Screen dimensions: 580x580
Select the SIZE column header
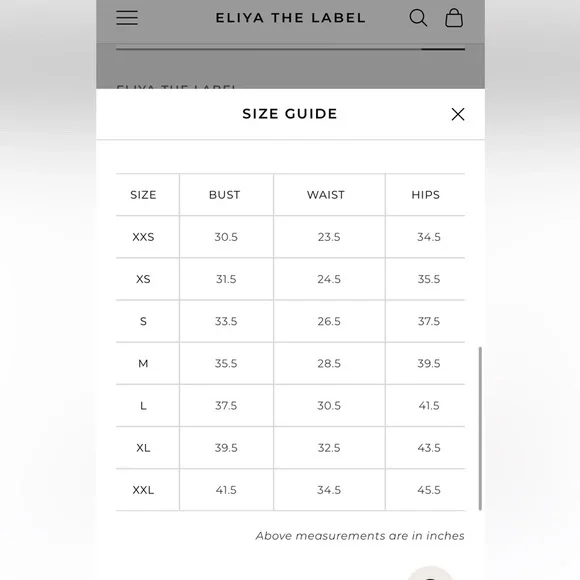(143, 195)
